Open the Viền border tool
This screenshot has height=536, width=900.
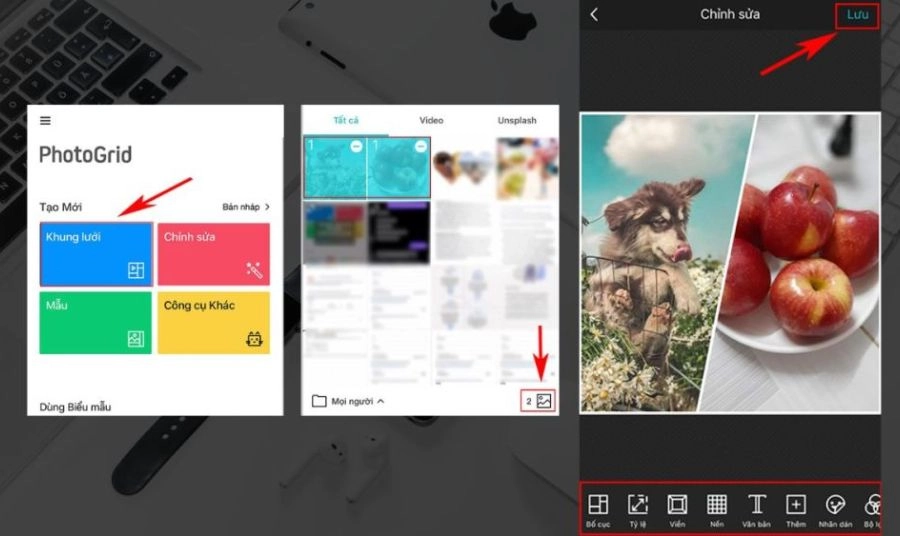pos(677,510)
